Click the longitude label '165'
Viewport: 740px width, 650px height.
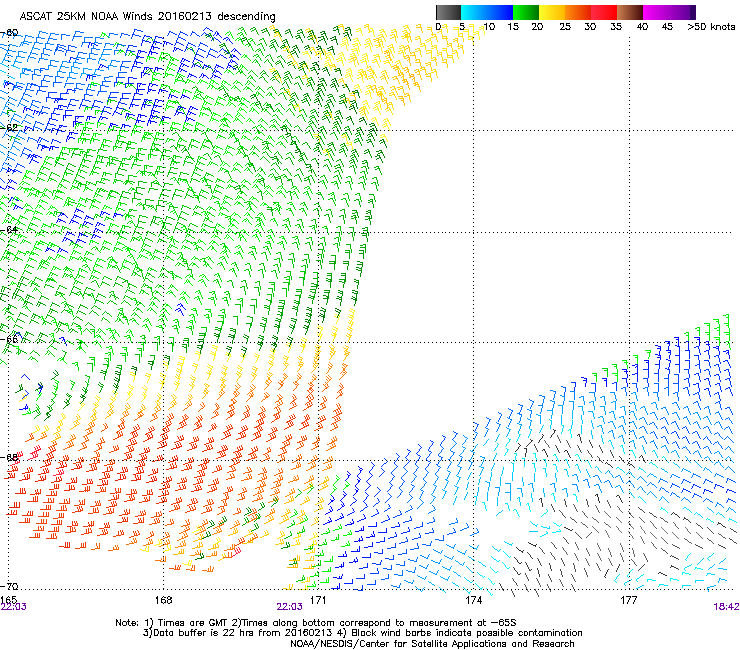[x=8, y=599]
